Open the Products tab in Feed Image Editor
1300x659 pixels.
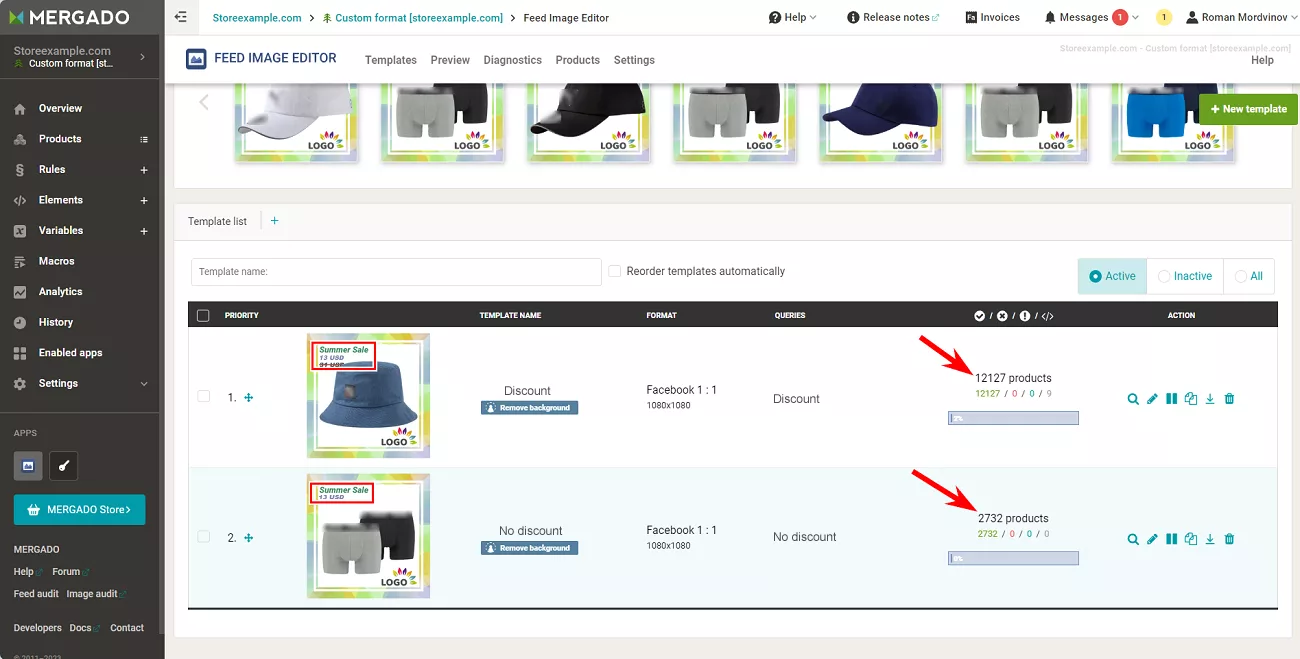[x=578, y=60]
